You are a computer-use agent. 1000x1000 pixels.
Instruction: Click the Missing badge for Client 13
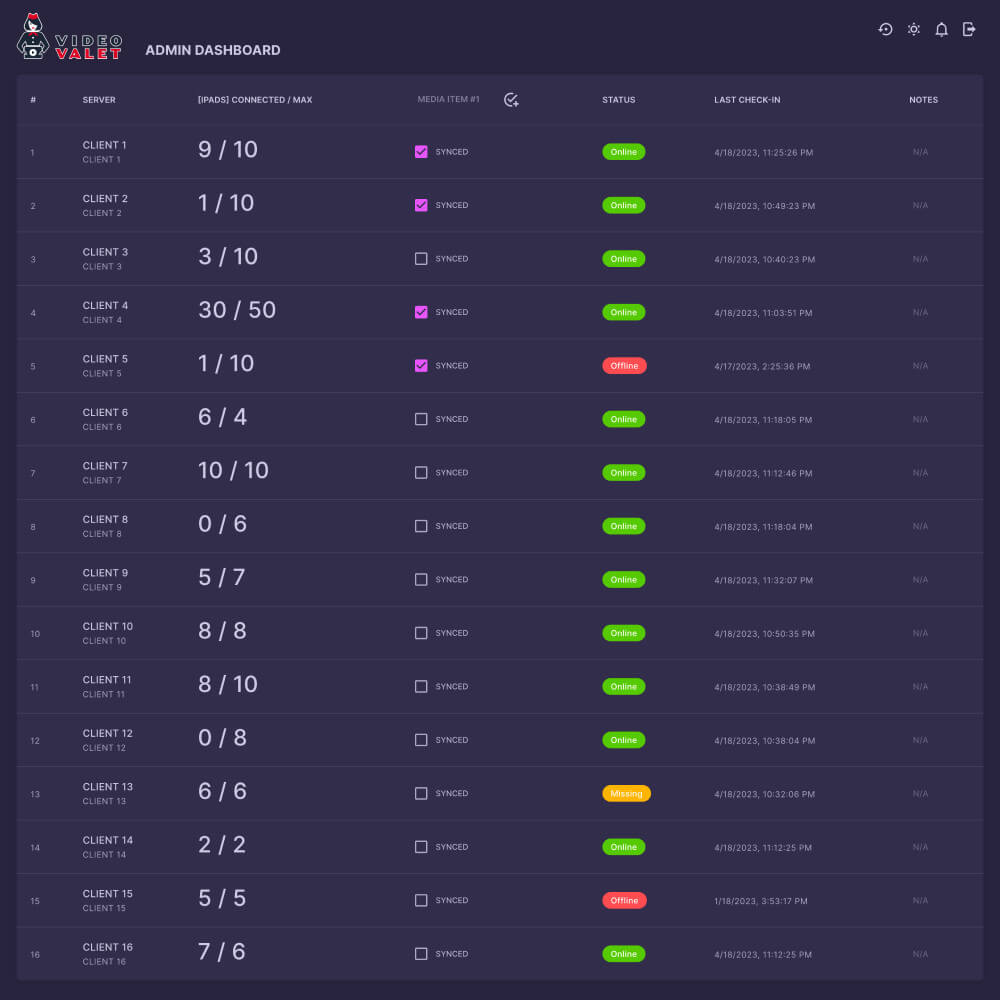click(x=626, y=794)
